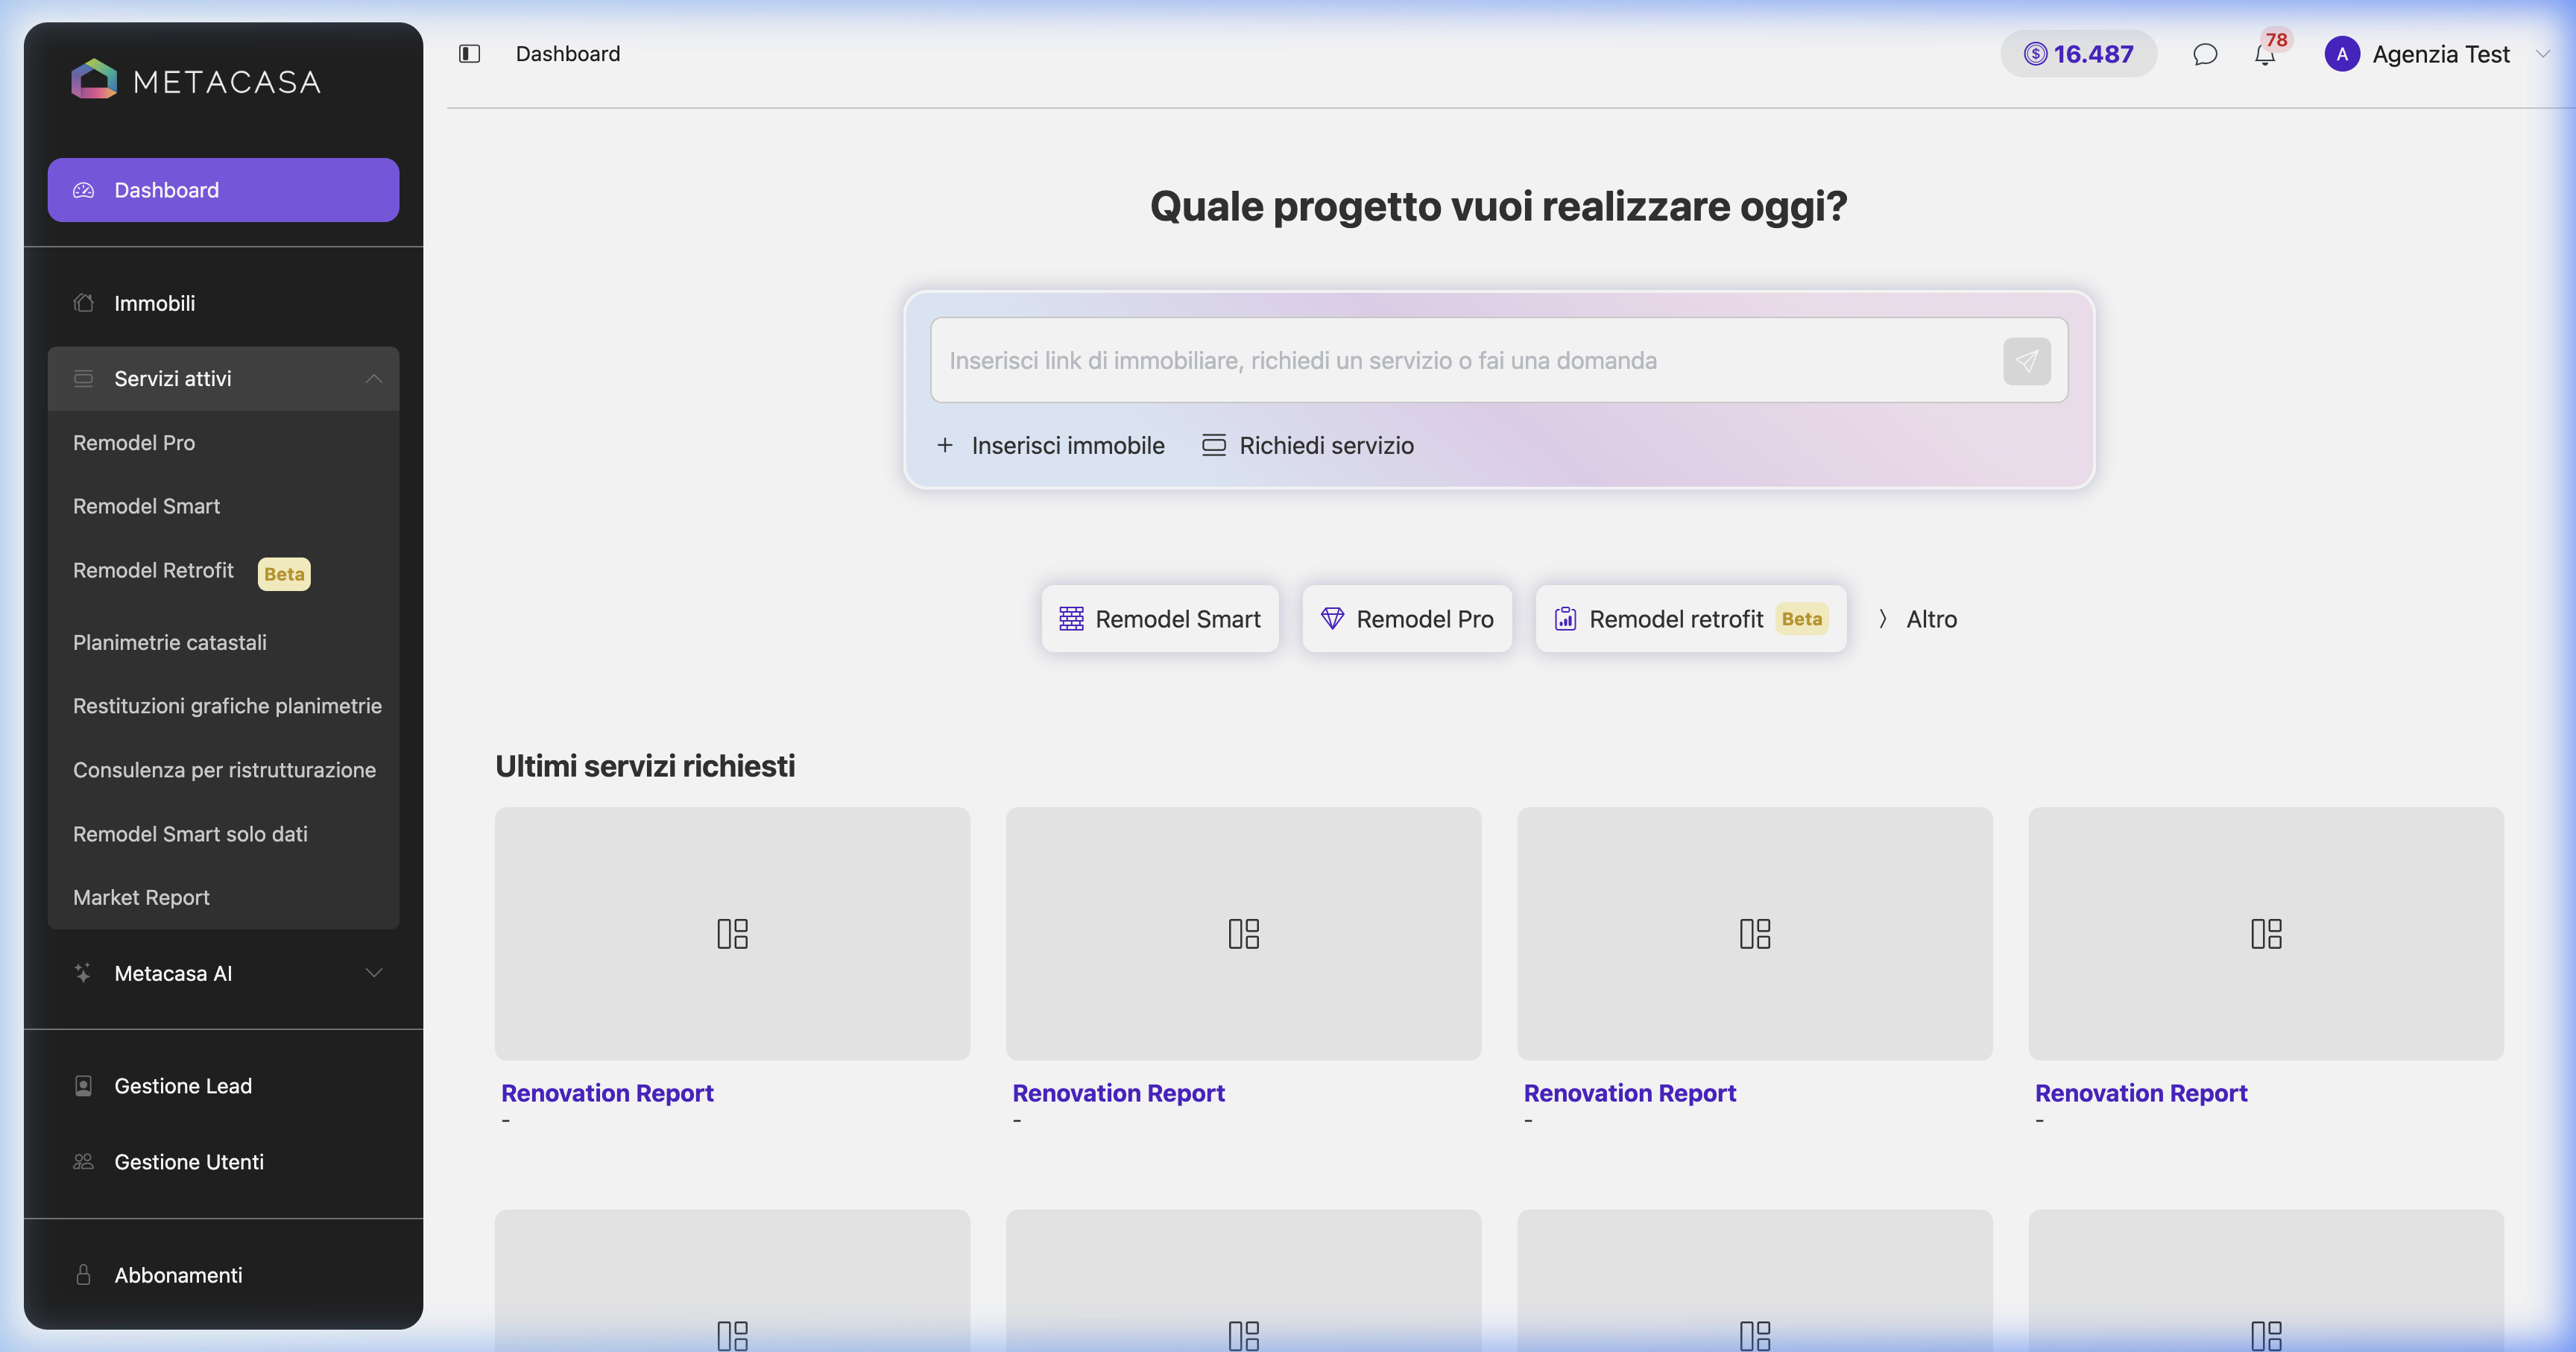
Task: Focus the property link input field
Action: [x=1465, y=360]
